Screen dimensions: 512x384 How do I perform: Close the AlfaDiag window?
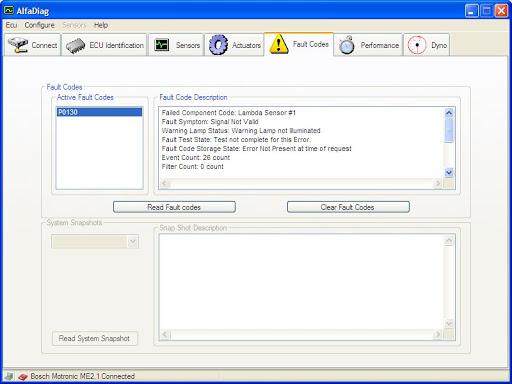[x=501, y=11]
